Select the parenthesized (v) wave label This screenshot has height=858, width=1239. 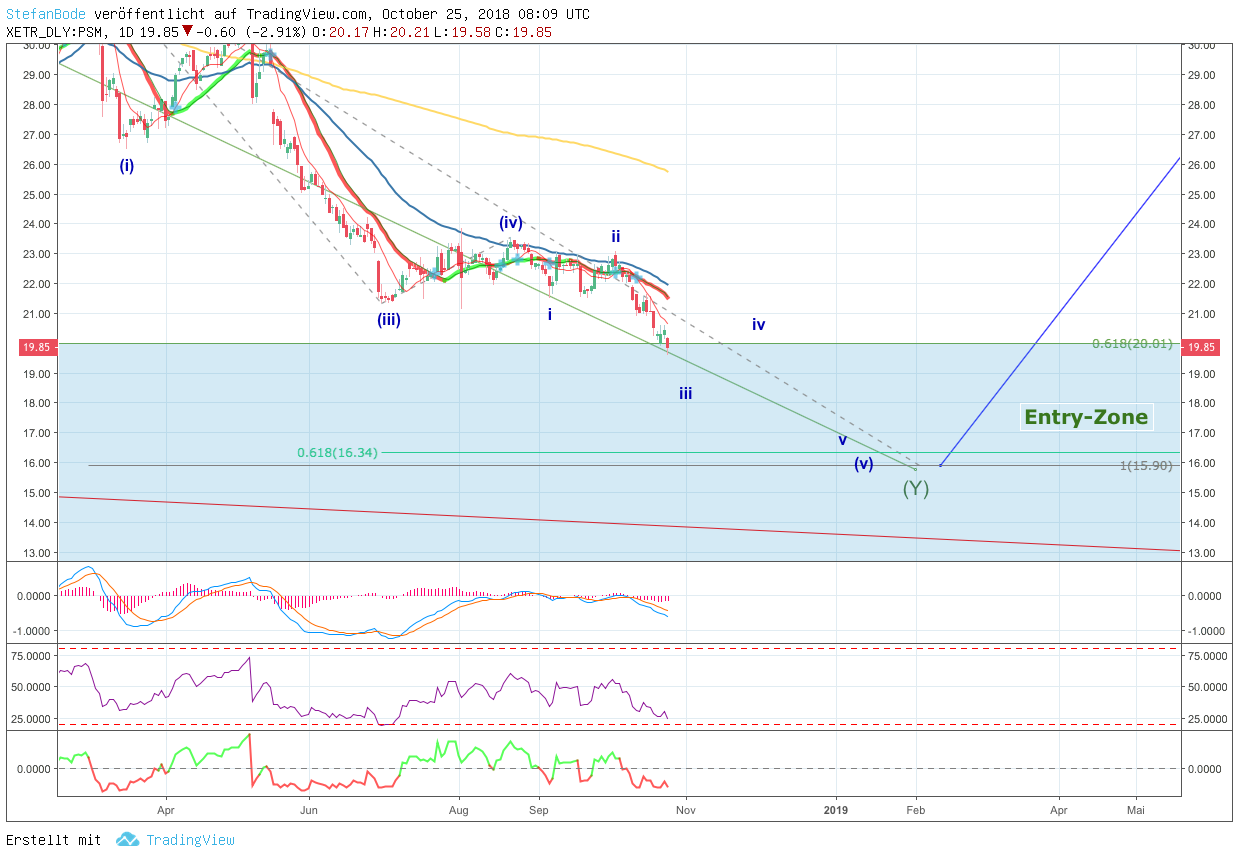pyautogui.click(x=864, y=464)
